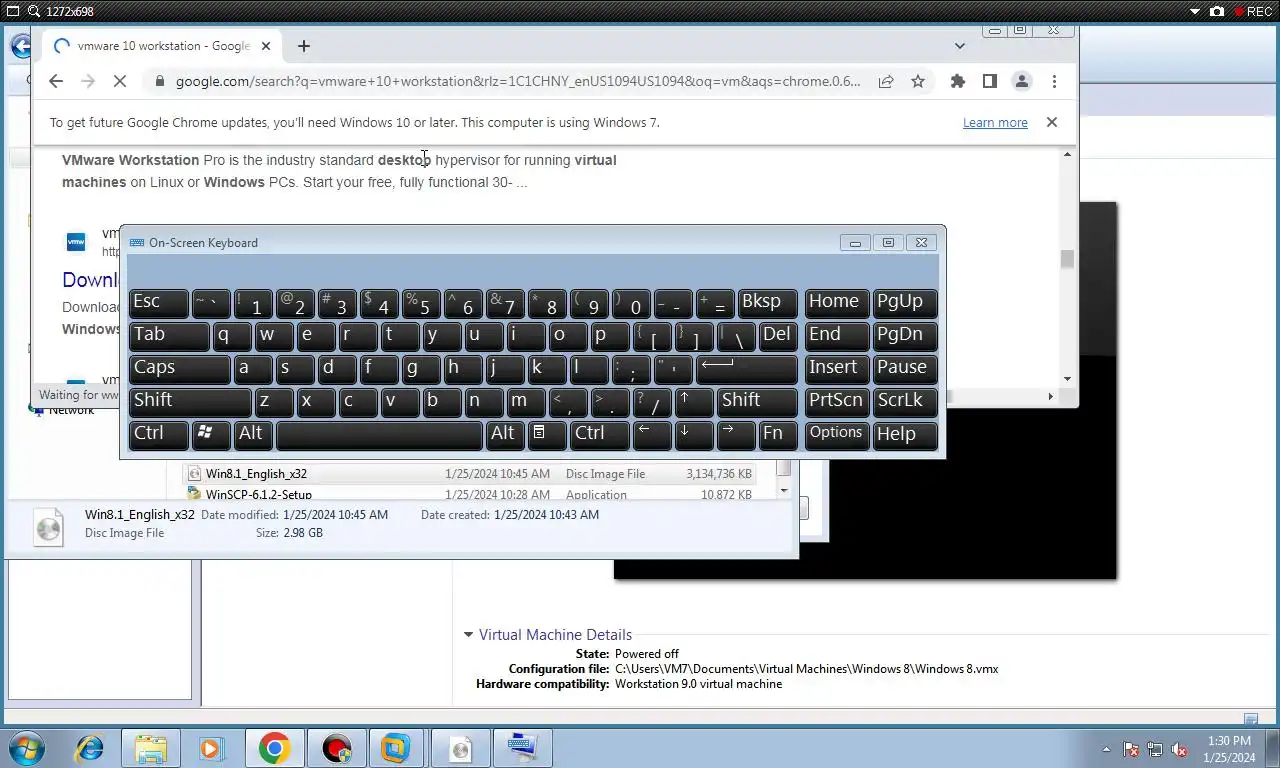This screenshot has width=1280, height=768.
Task: Click the Chrome address bar URL
Action: click(x=518, y=82)
